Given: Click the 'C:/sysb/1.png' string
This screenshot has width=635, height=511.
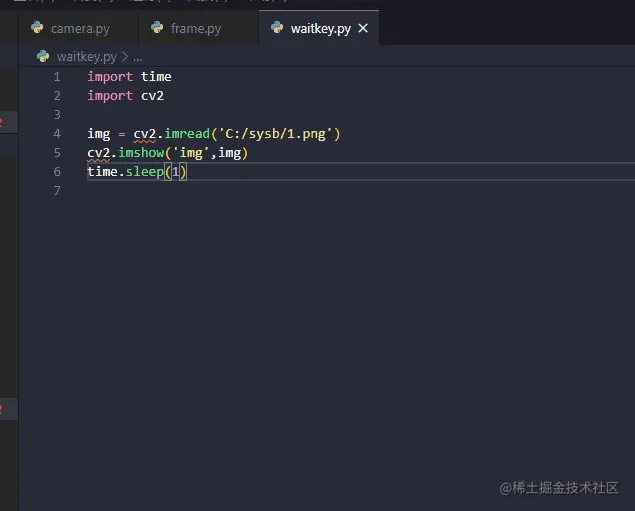Looking at the screenshot, I should 275,134.
